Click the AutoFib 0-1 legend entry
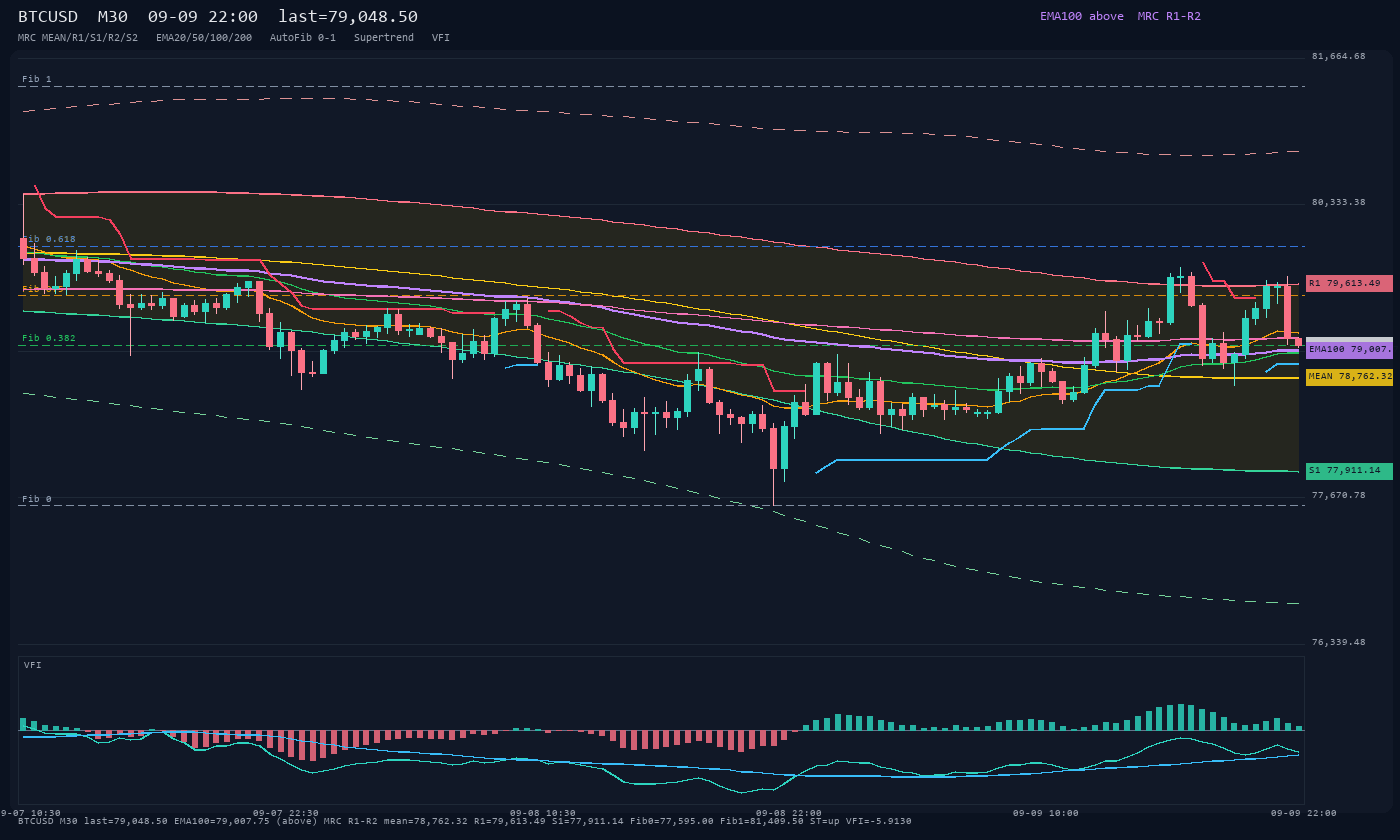Image resolution: width=1400 pixels, height=840 pixels. tap(303, 37)
